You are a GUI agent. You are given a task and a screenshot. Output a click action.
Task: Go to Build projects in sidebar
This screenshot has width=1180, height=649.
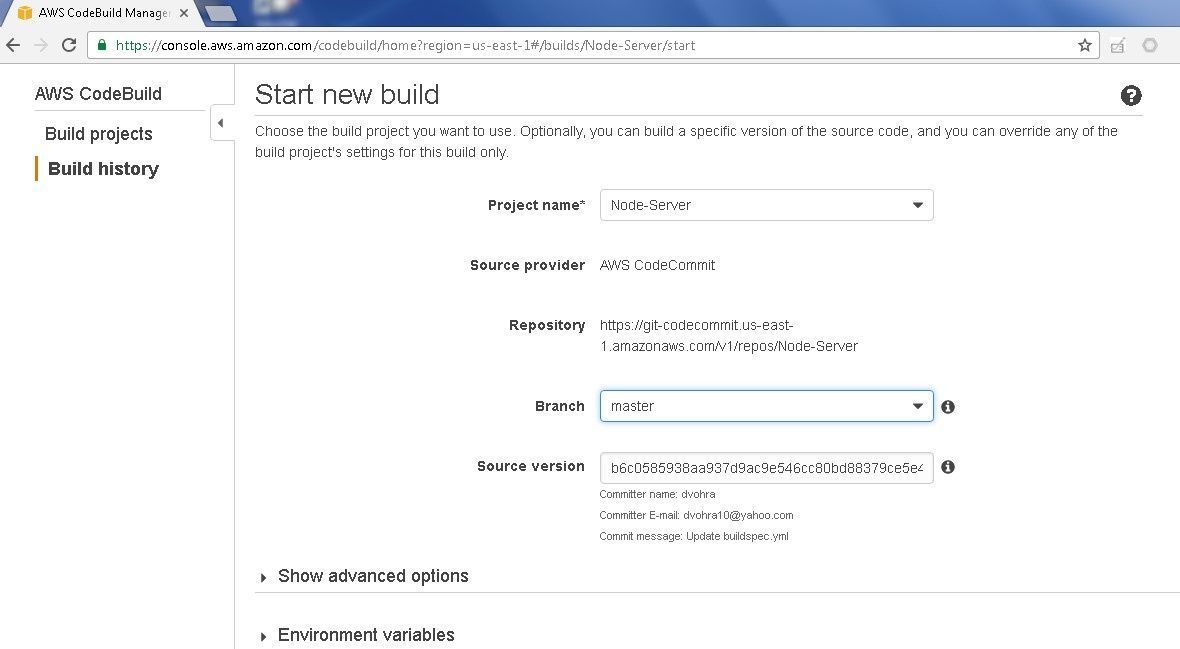point(99,134)
